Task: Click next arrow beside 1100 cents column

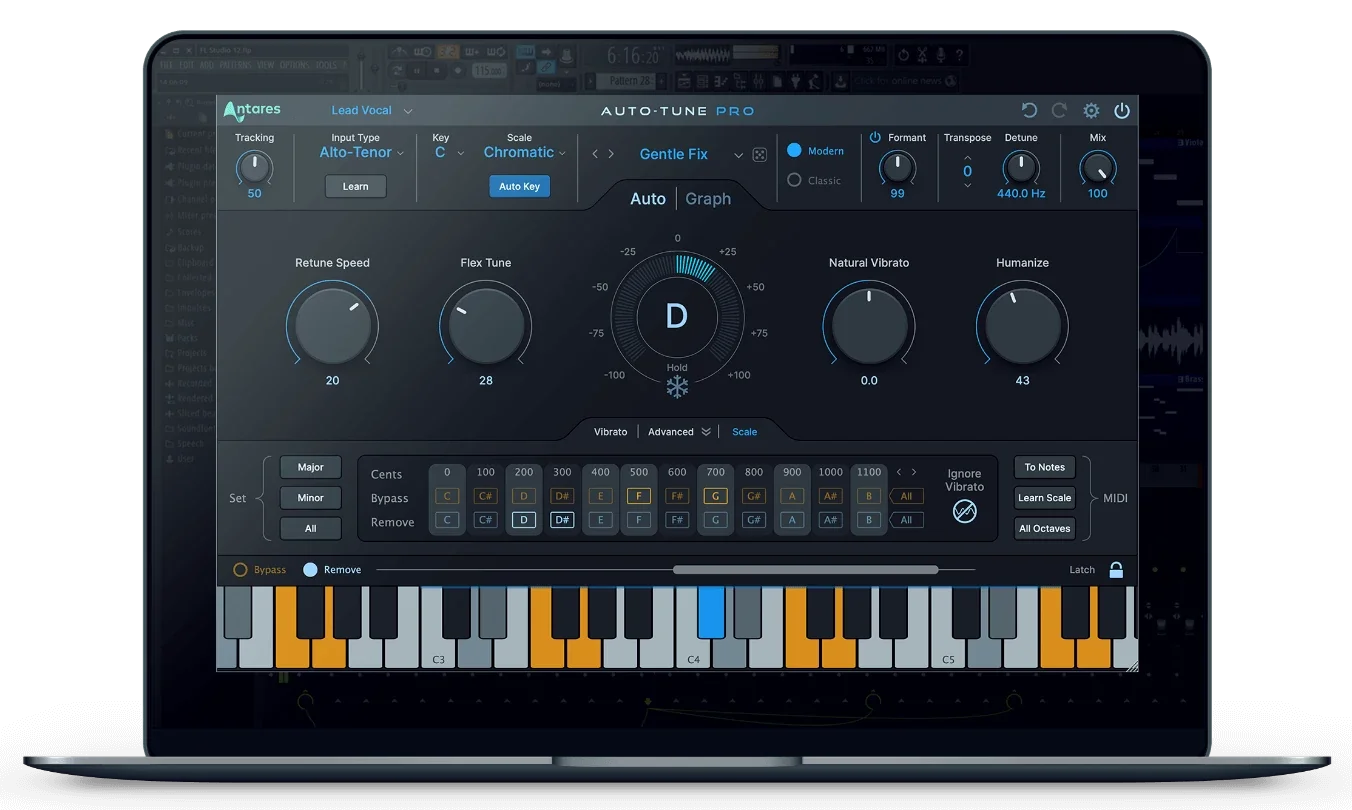Action: click(913, 472)
